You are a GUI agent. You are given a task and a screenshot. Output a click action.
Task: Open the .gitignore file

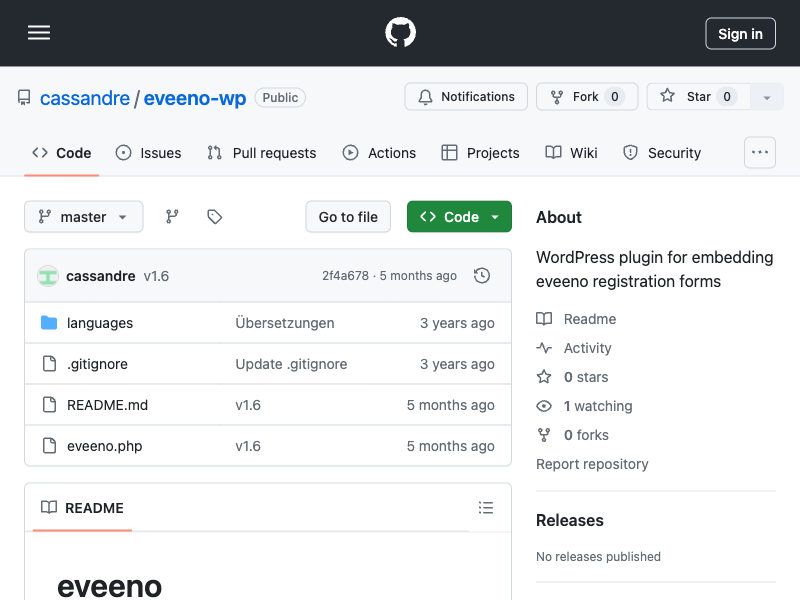tap(97, 364)
